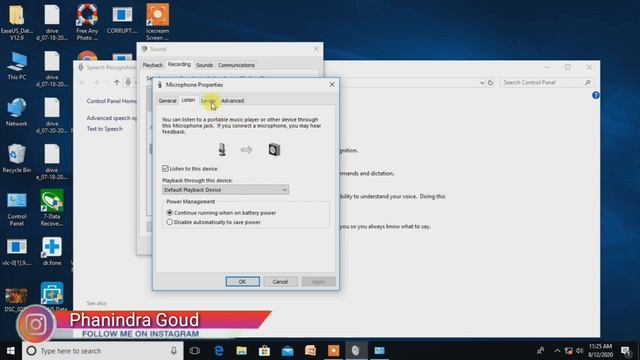Open Microsoft Edge from the taskbar

219,351
